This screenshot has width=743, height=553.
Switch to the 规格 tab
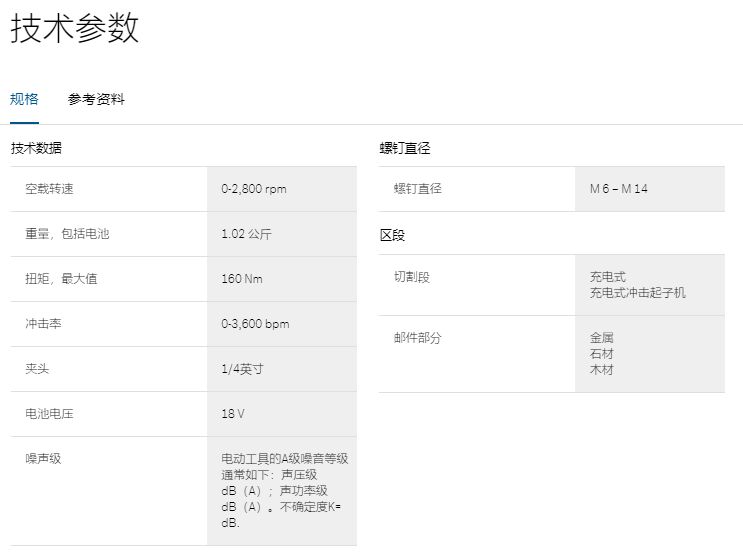25,99
